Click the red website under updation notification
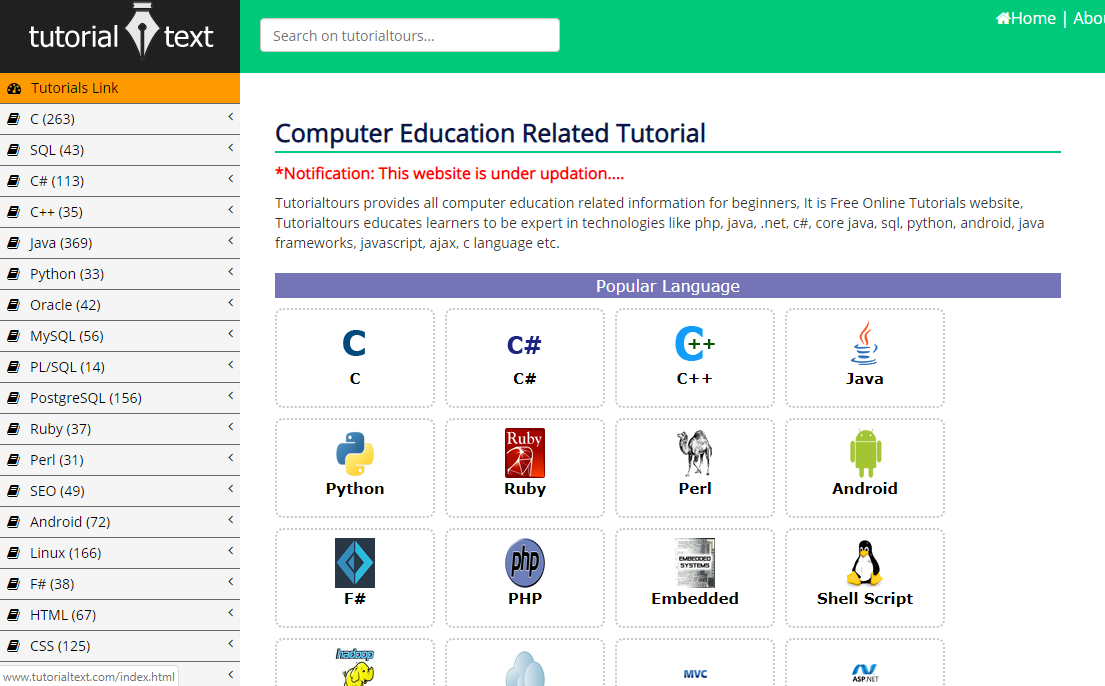Screen dimensions: 1105x686 [449, 173]
